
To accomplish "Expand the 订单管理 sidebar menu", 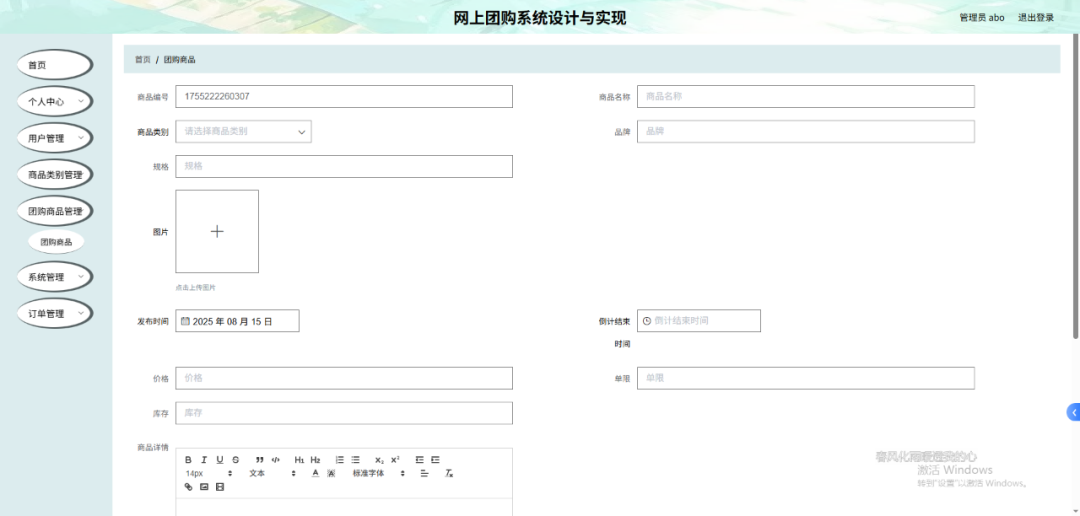I will (x=55, y=313).
